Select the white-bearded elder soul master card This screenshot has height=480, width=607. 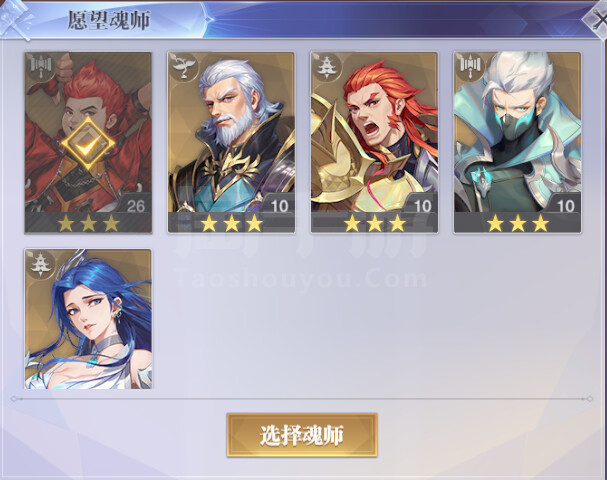[231, 142]
